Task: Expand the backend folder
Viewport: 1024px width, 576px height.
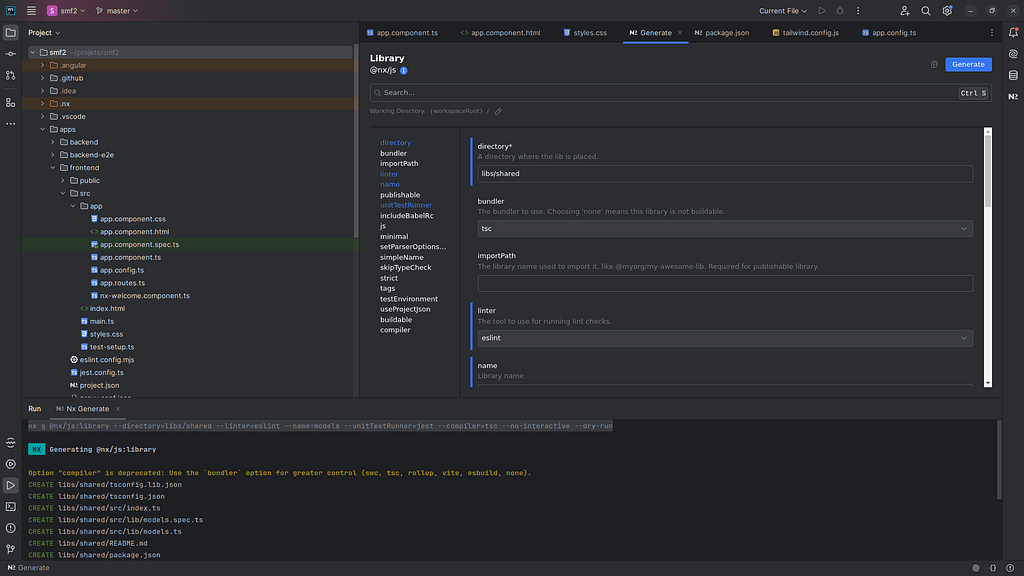Action: coord(53,142)
